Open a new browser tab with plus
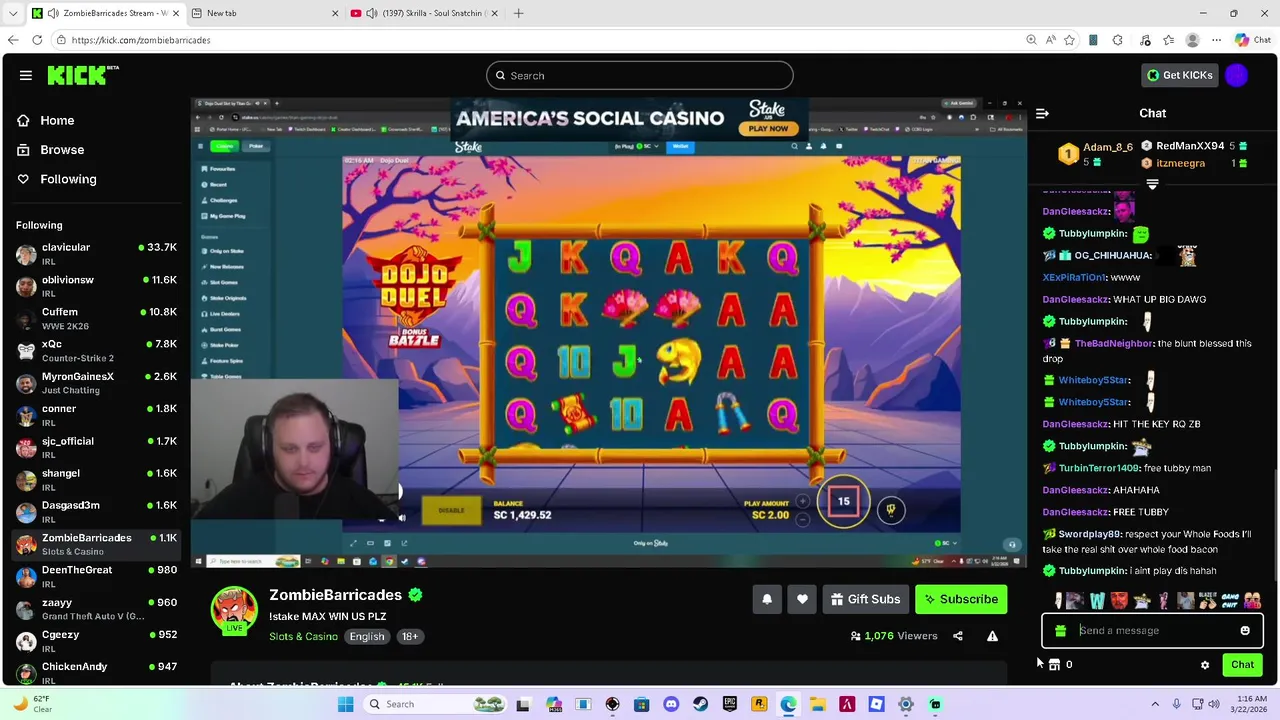This screenshot has width=1280, height=720. point(518,13)
